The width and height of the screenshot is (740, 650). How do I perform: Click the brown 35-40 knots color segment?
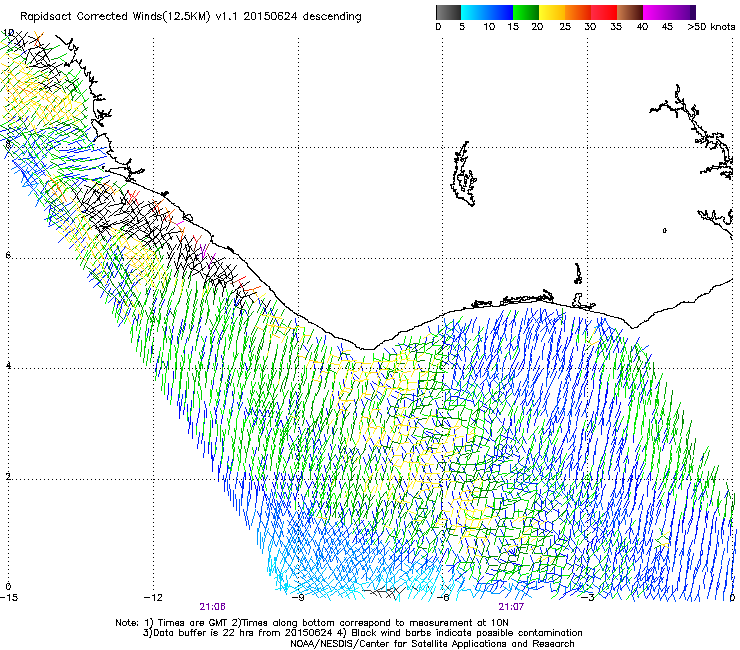[630, 12]
